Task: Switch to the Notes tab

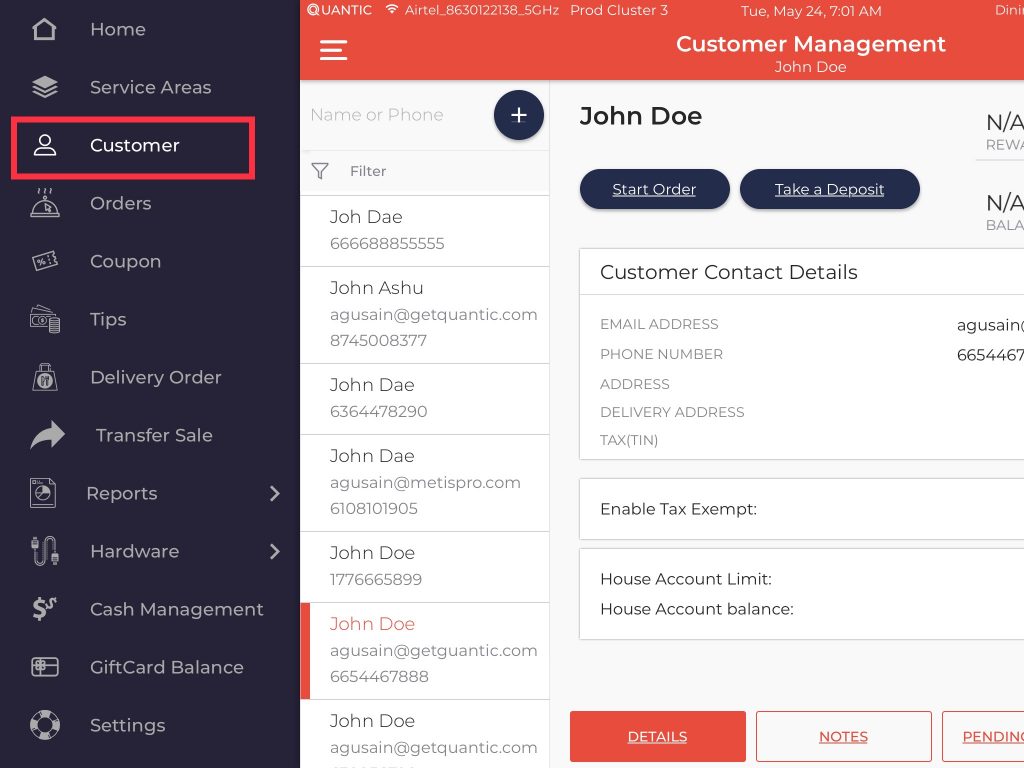Action: [x=843, y=737]
